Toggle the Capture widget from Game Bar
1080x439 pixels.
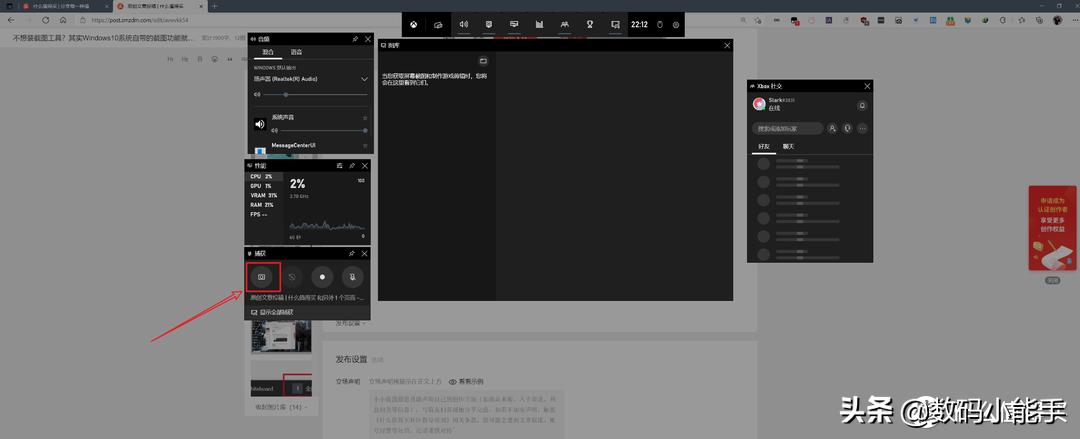click(488, 24)
